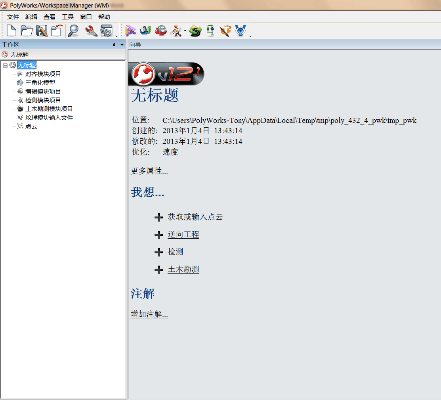Click the 获取或输入点云 link text
The width and height of the screenshot is (441, 400).
click(195, 217)
